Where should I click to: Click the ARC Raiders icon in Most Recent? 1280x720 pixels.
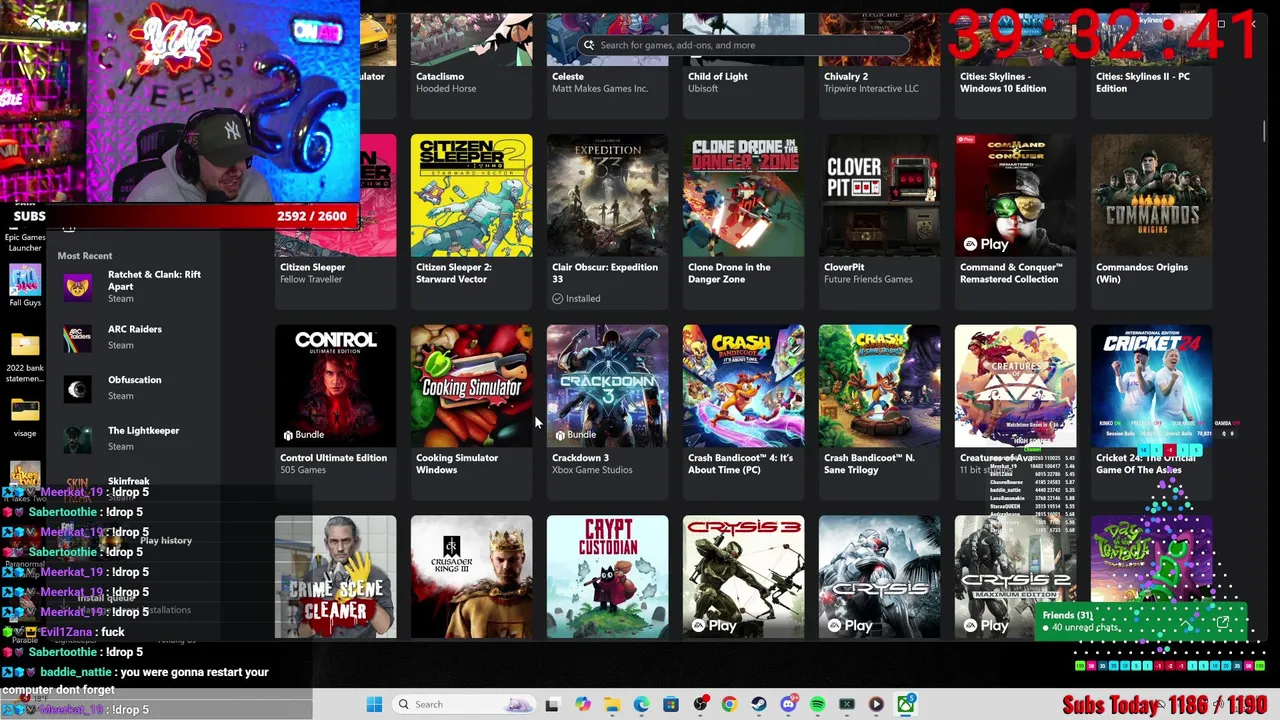77,338
